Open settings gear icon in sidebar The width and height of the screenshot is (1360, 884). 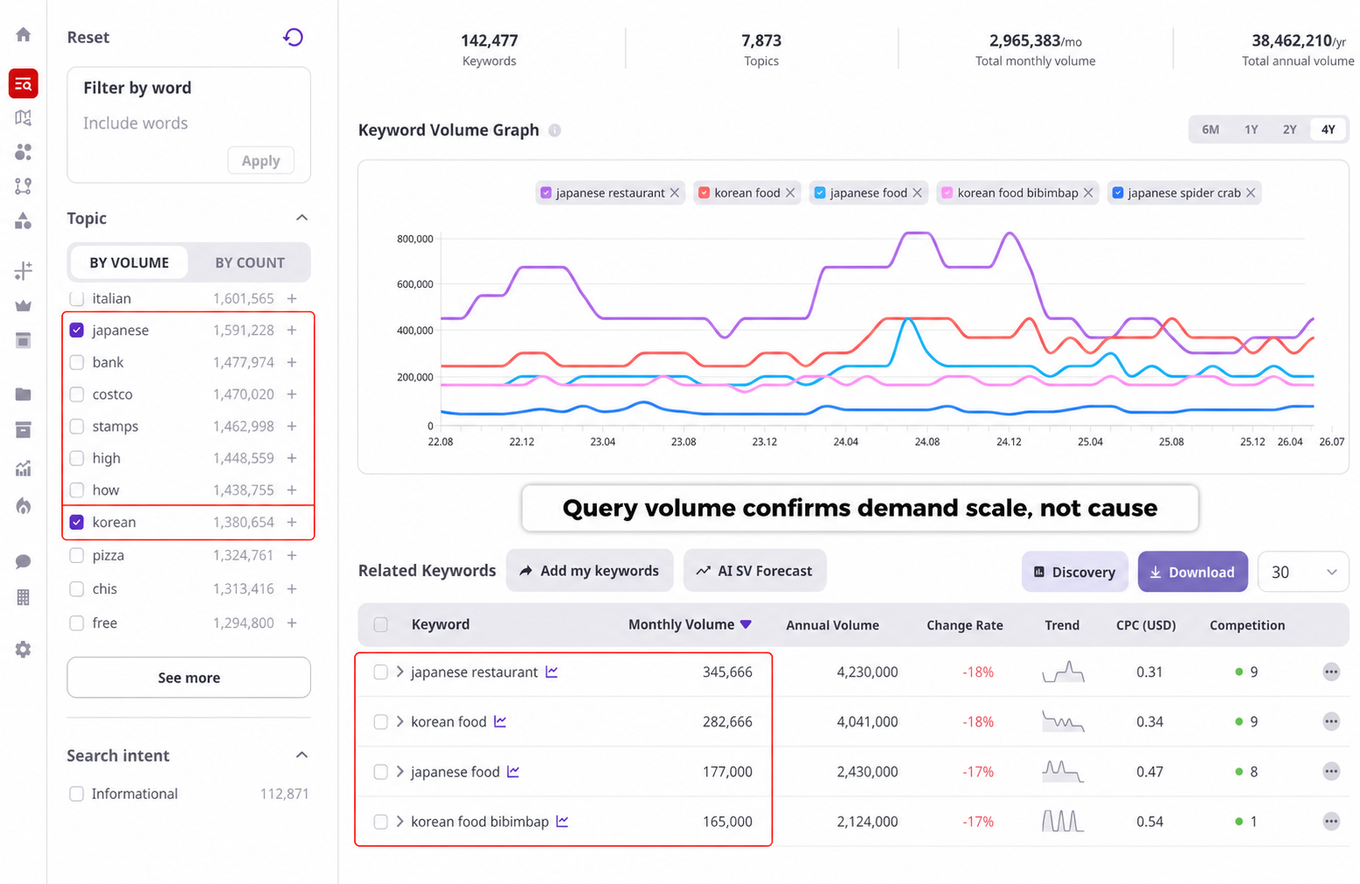point(23,650)
